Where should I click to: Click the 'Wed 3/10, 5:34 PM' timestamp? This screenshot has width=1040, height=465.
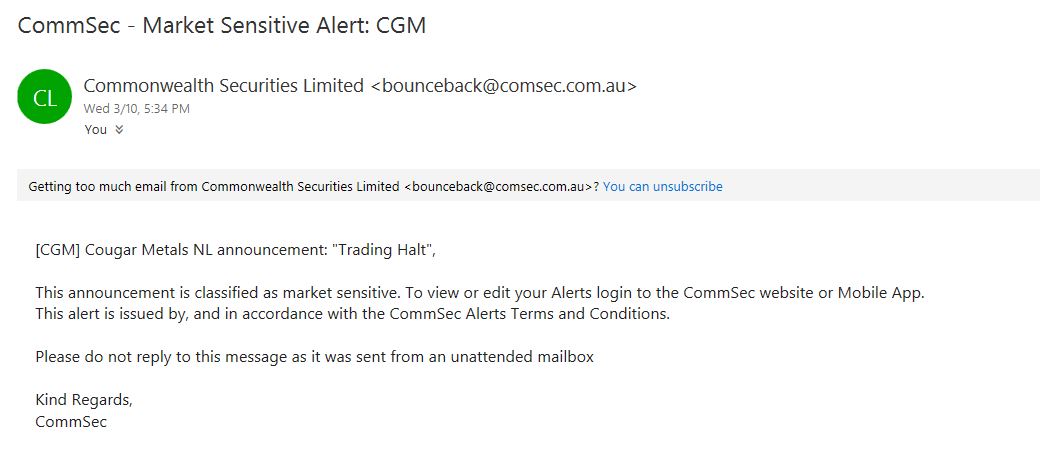click(x=137, y=108)
